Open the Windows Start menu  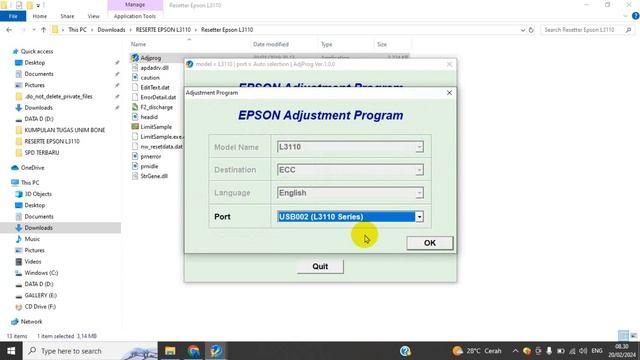pos(11,351)
